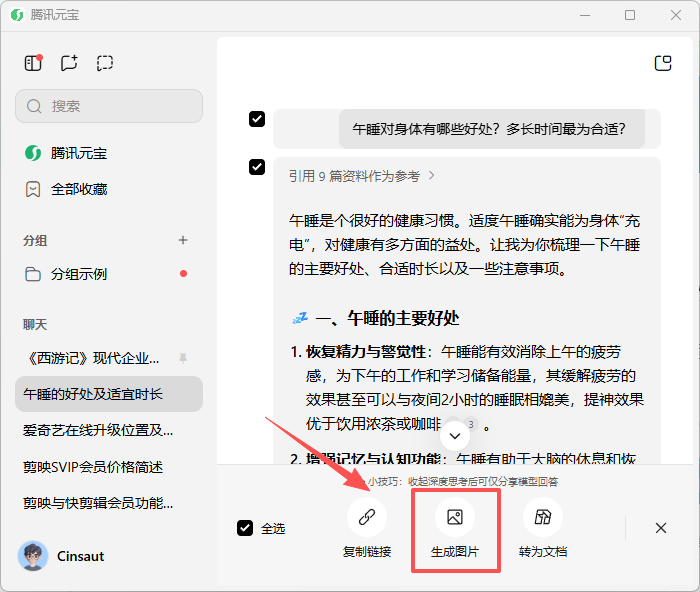Click 生成图片 generate image icon
Screen dimensions: 700x592
[455, 517]
